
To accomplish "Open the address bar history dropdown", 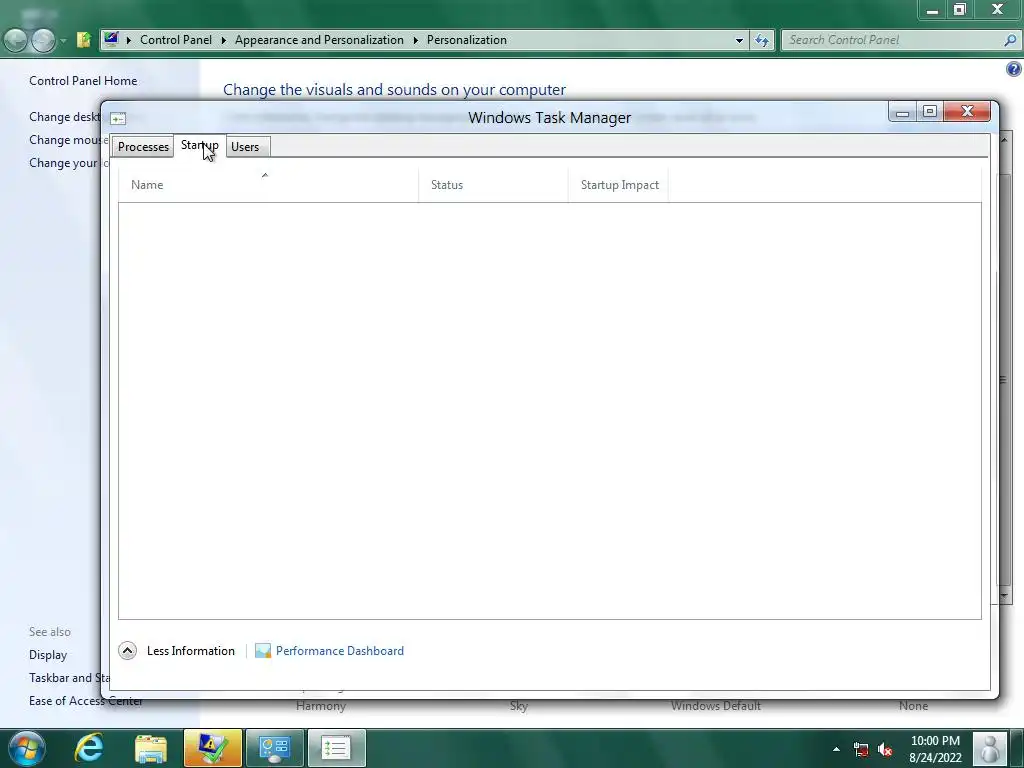I will 739,40.
